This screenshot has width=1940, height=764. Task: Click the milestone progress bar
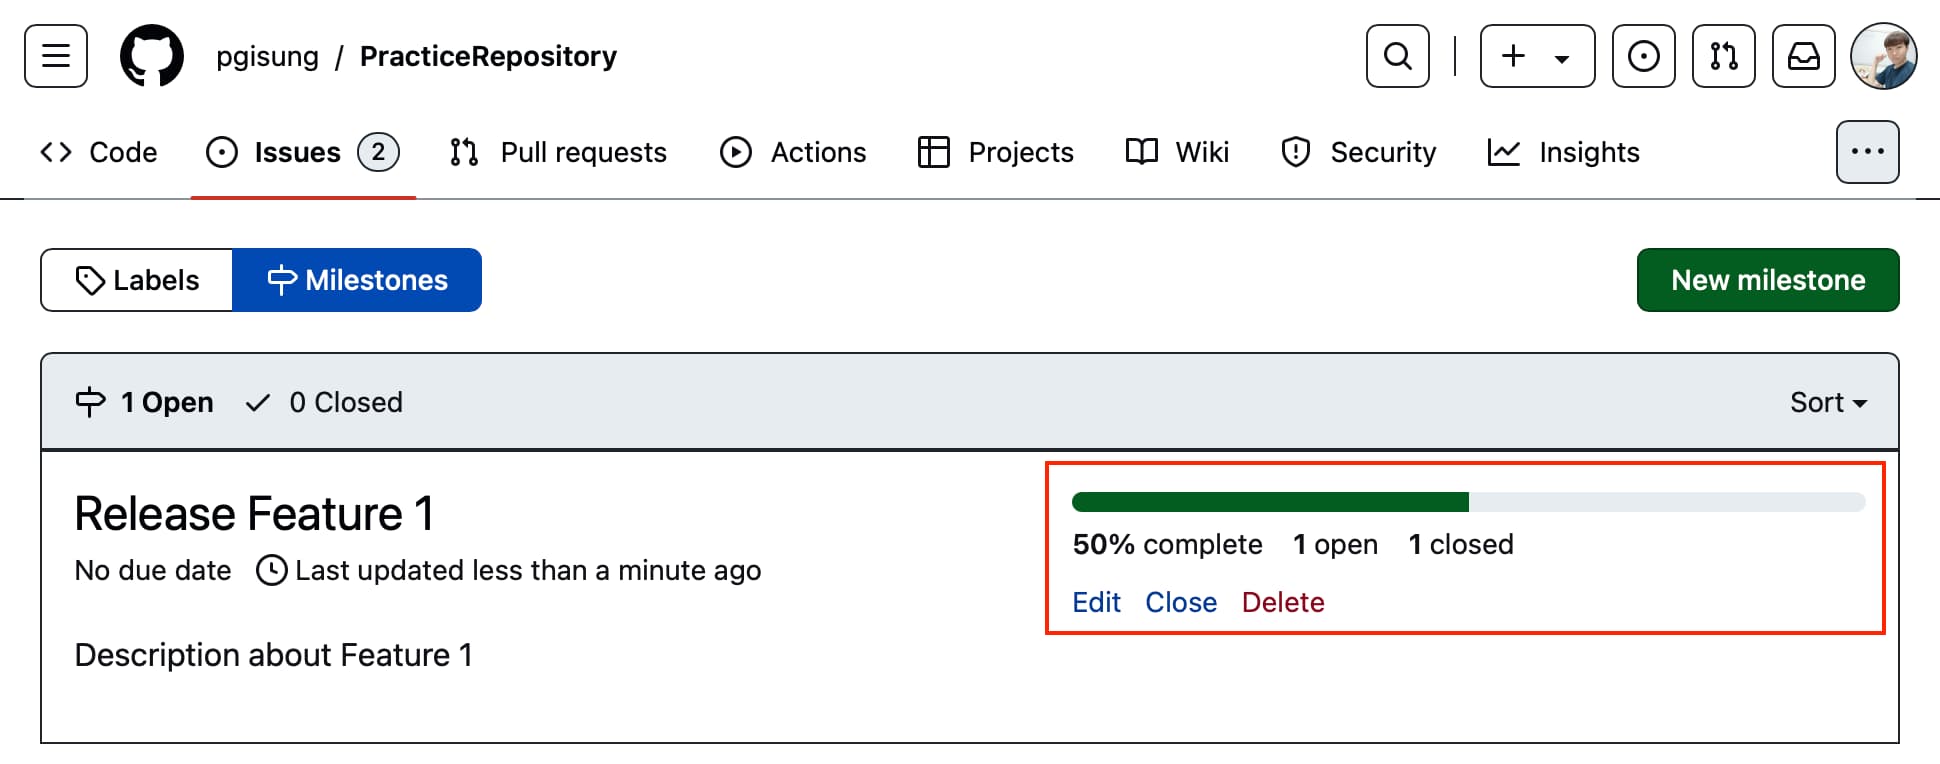[x=1468, y=502]
